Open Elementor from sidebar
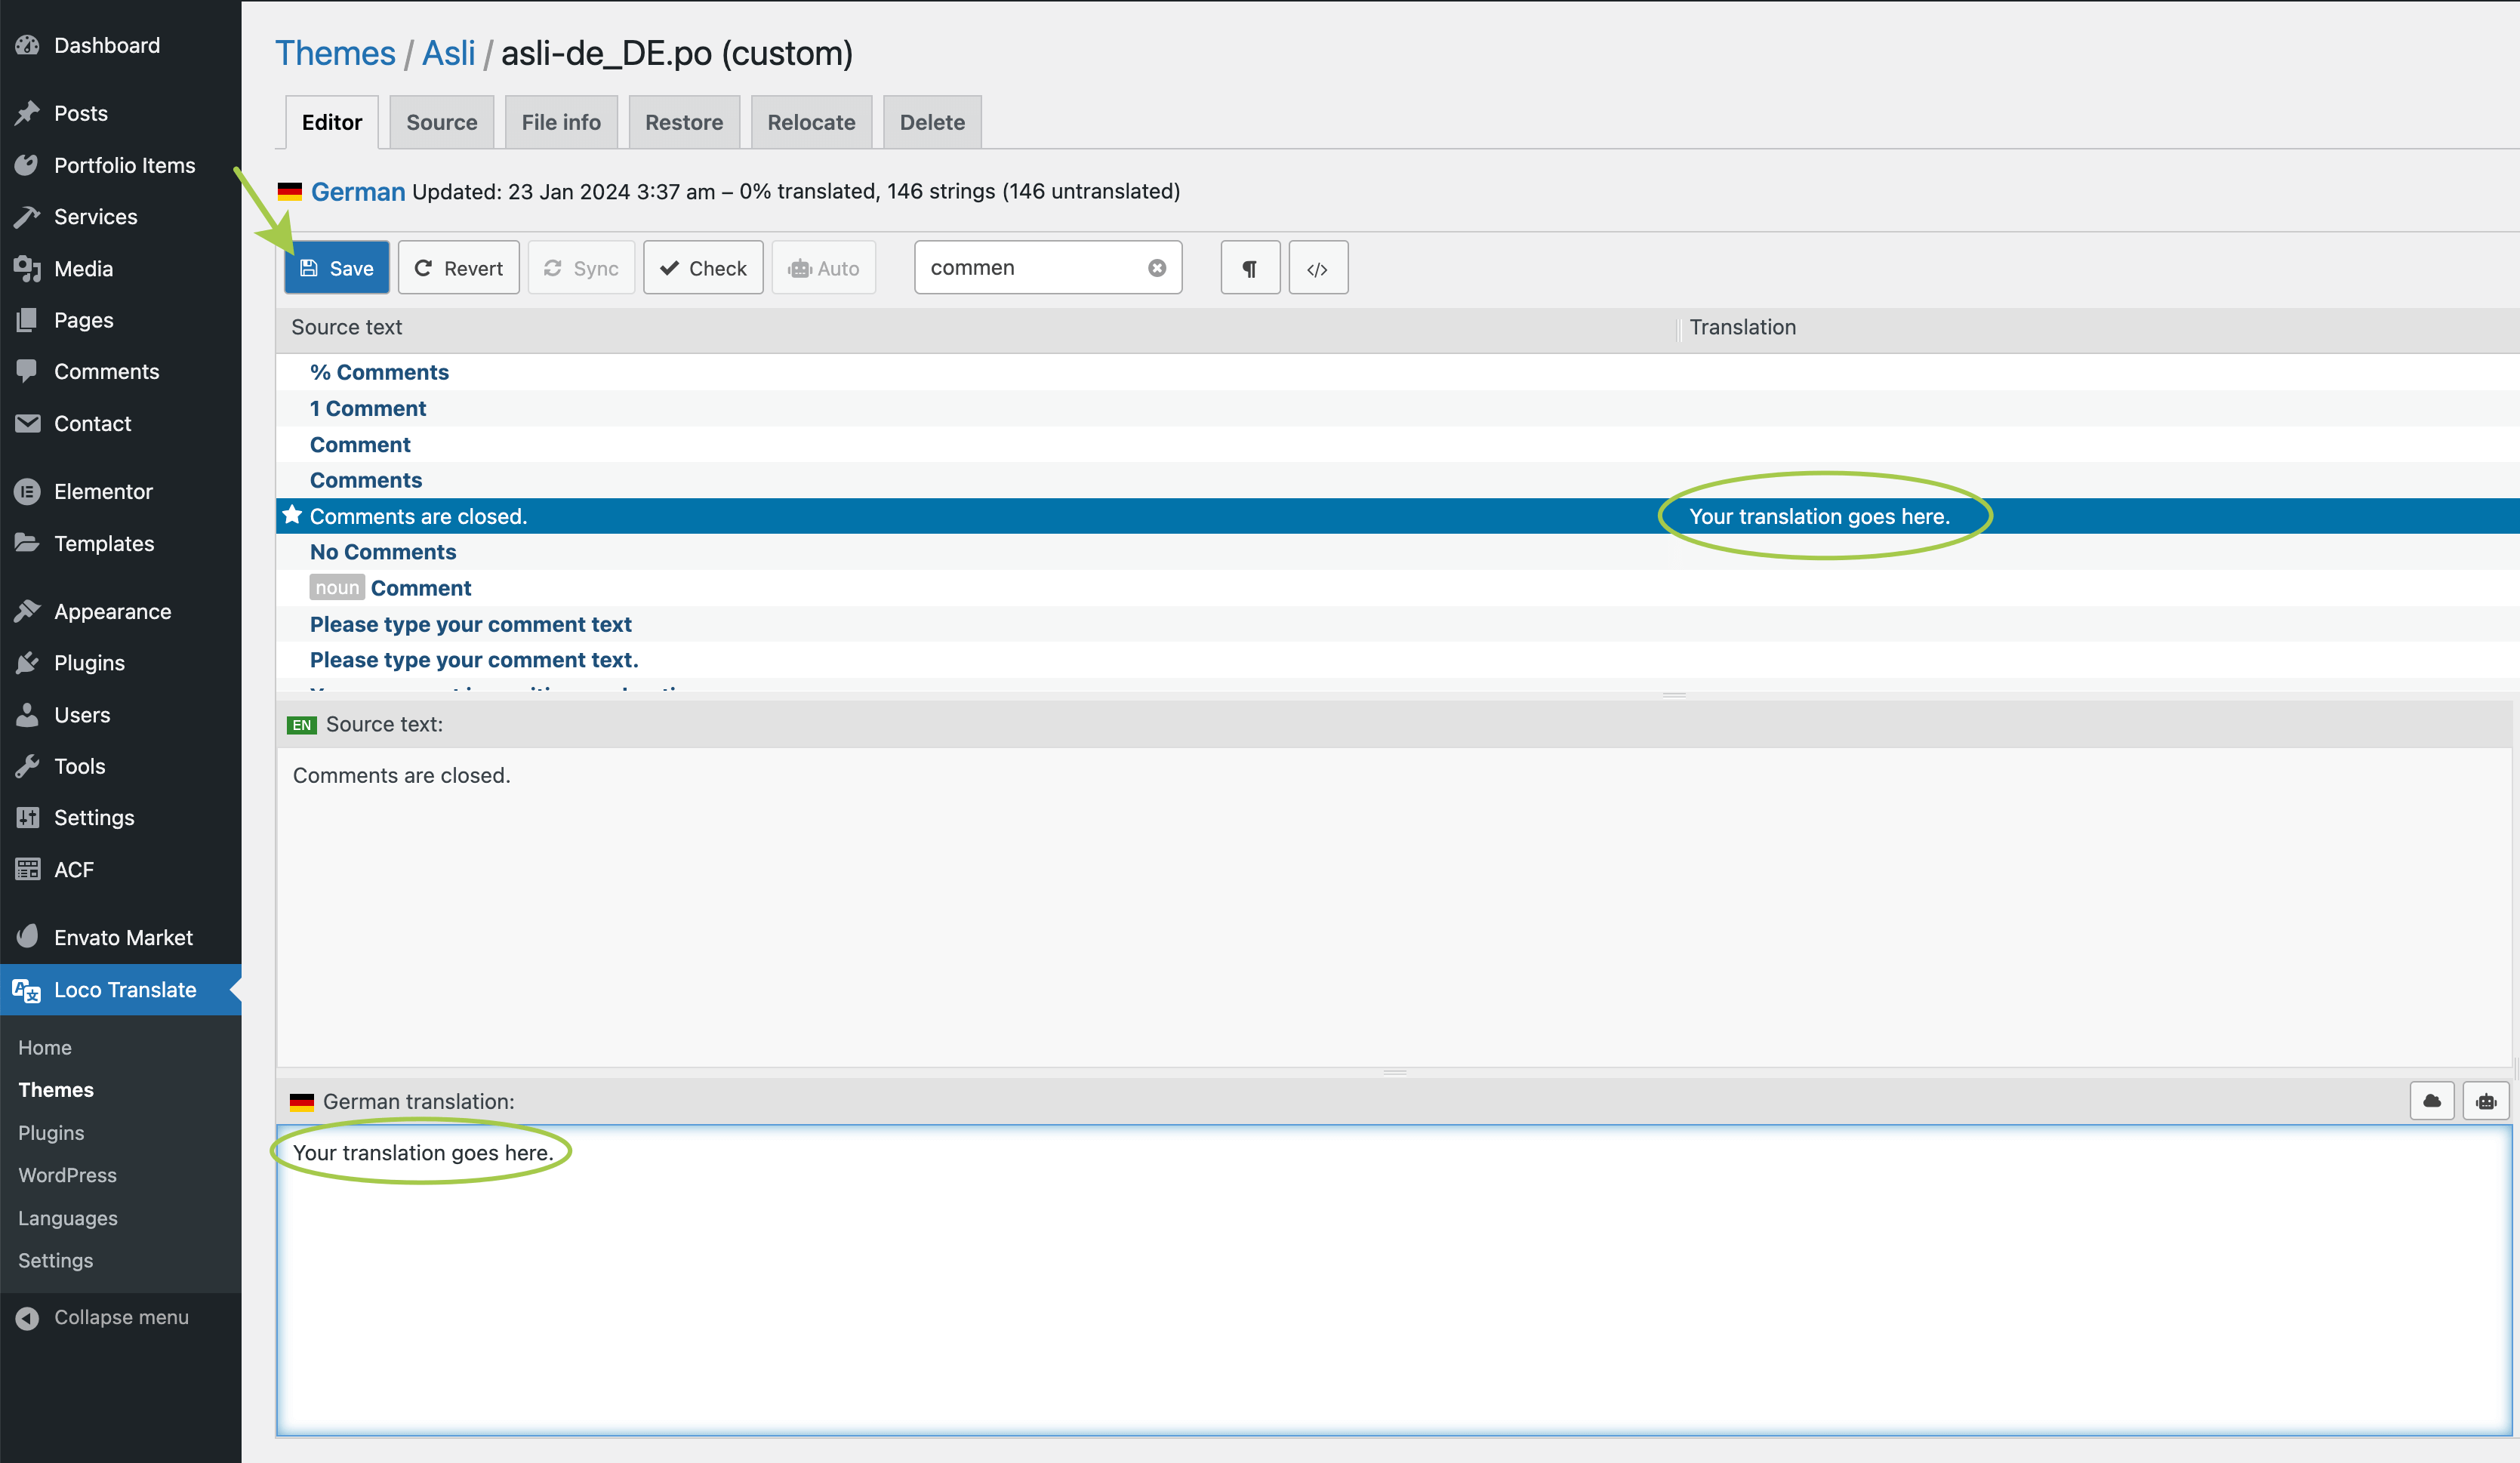The image size is (2520, 1463). point(103,491)
